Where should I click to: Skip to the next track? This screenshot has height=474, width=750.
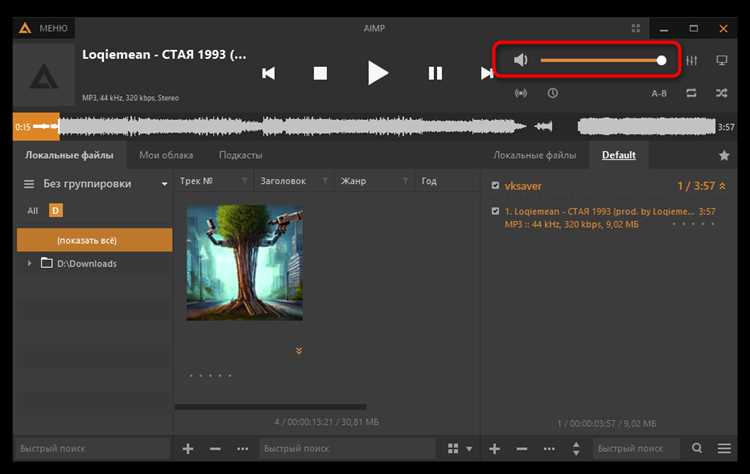pos(486,73)
